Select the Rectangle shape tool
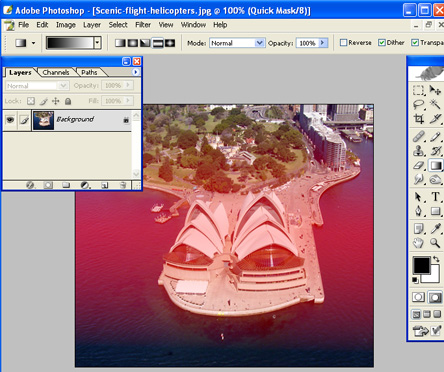 tap(435, 211)
